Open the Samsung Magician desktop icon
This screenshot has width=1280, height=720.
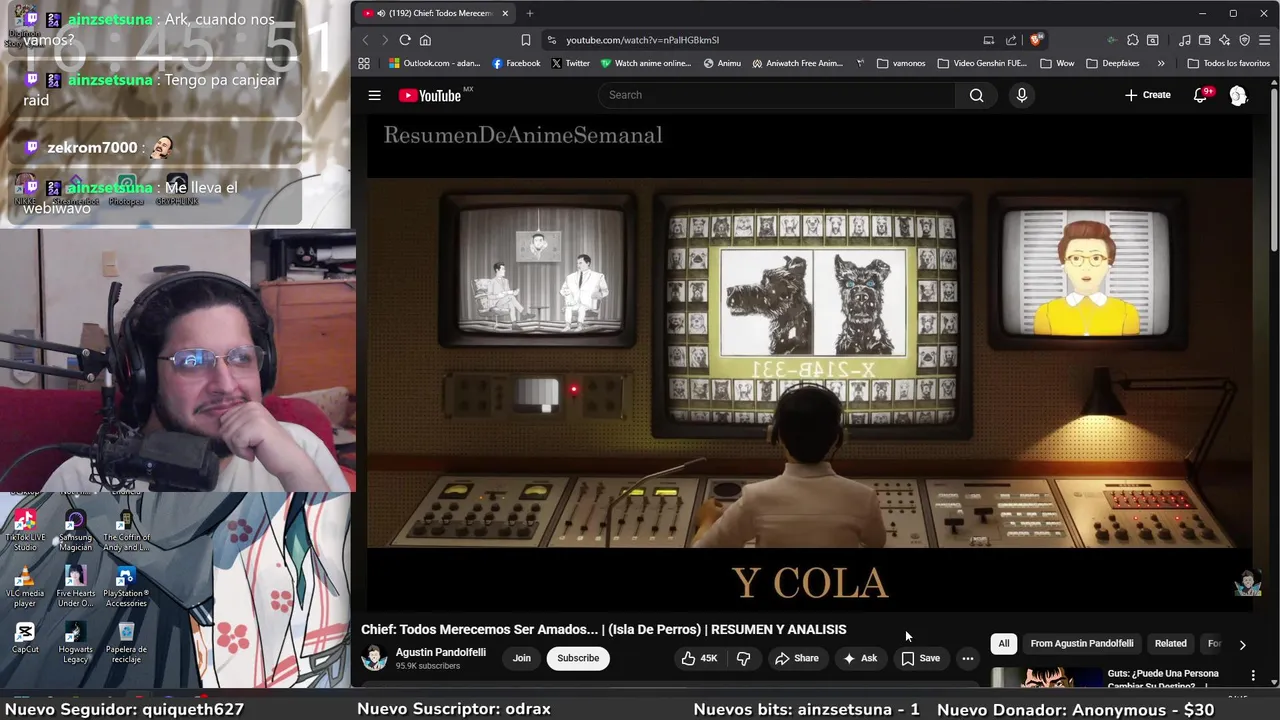click(x=75, y=530)
